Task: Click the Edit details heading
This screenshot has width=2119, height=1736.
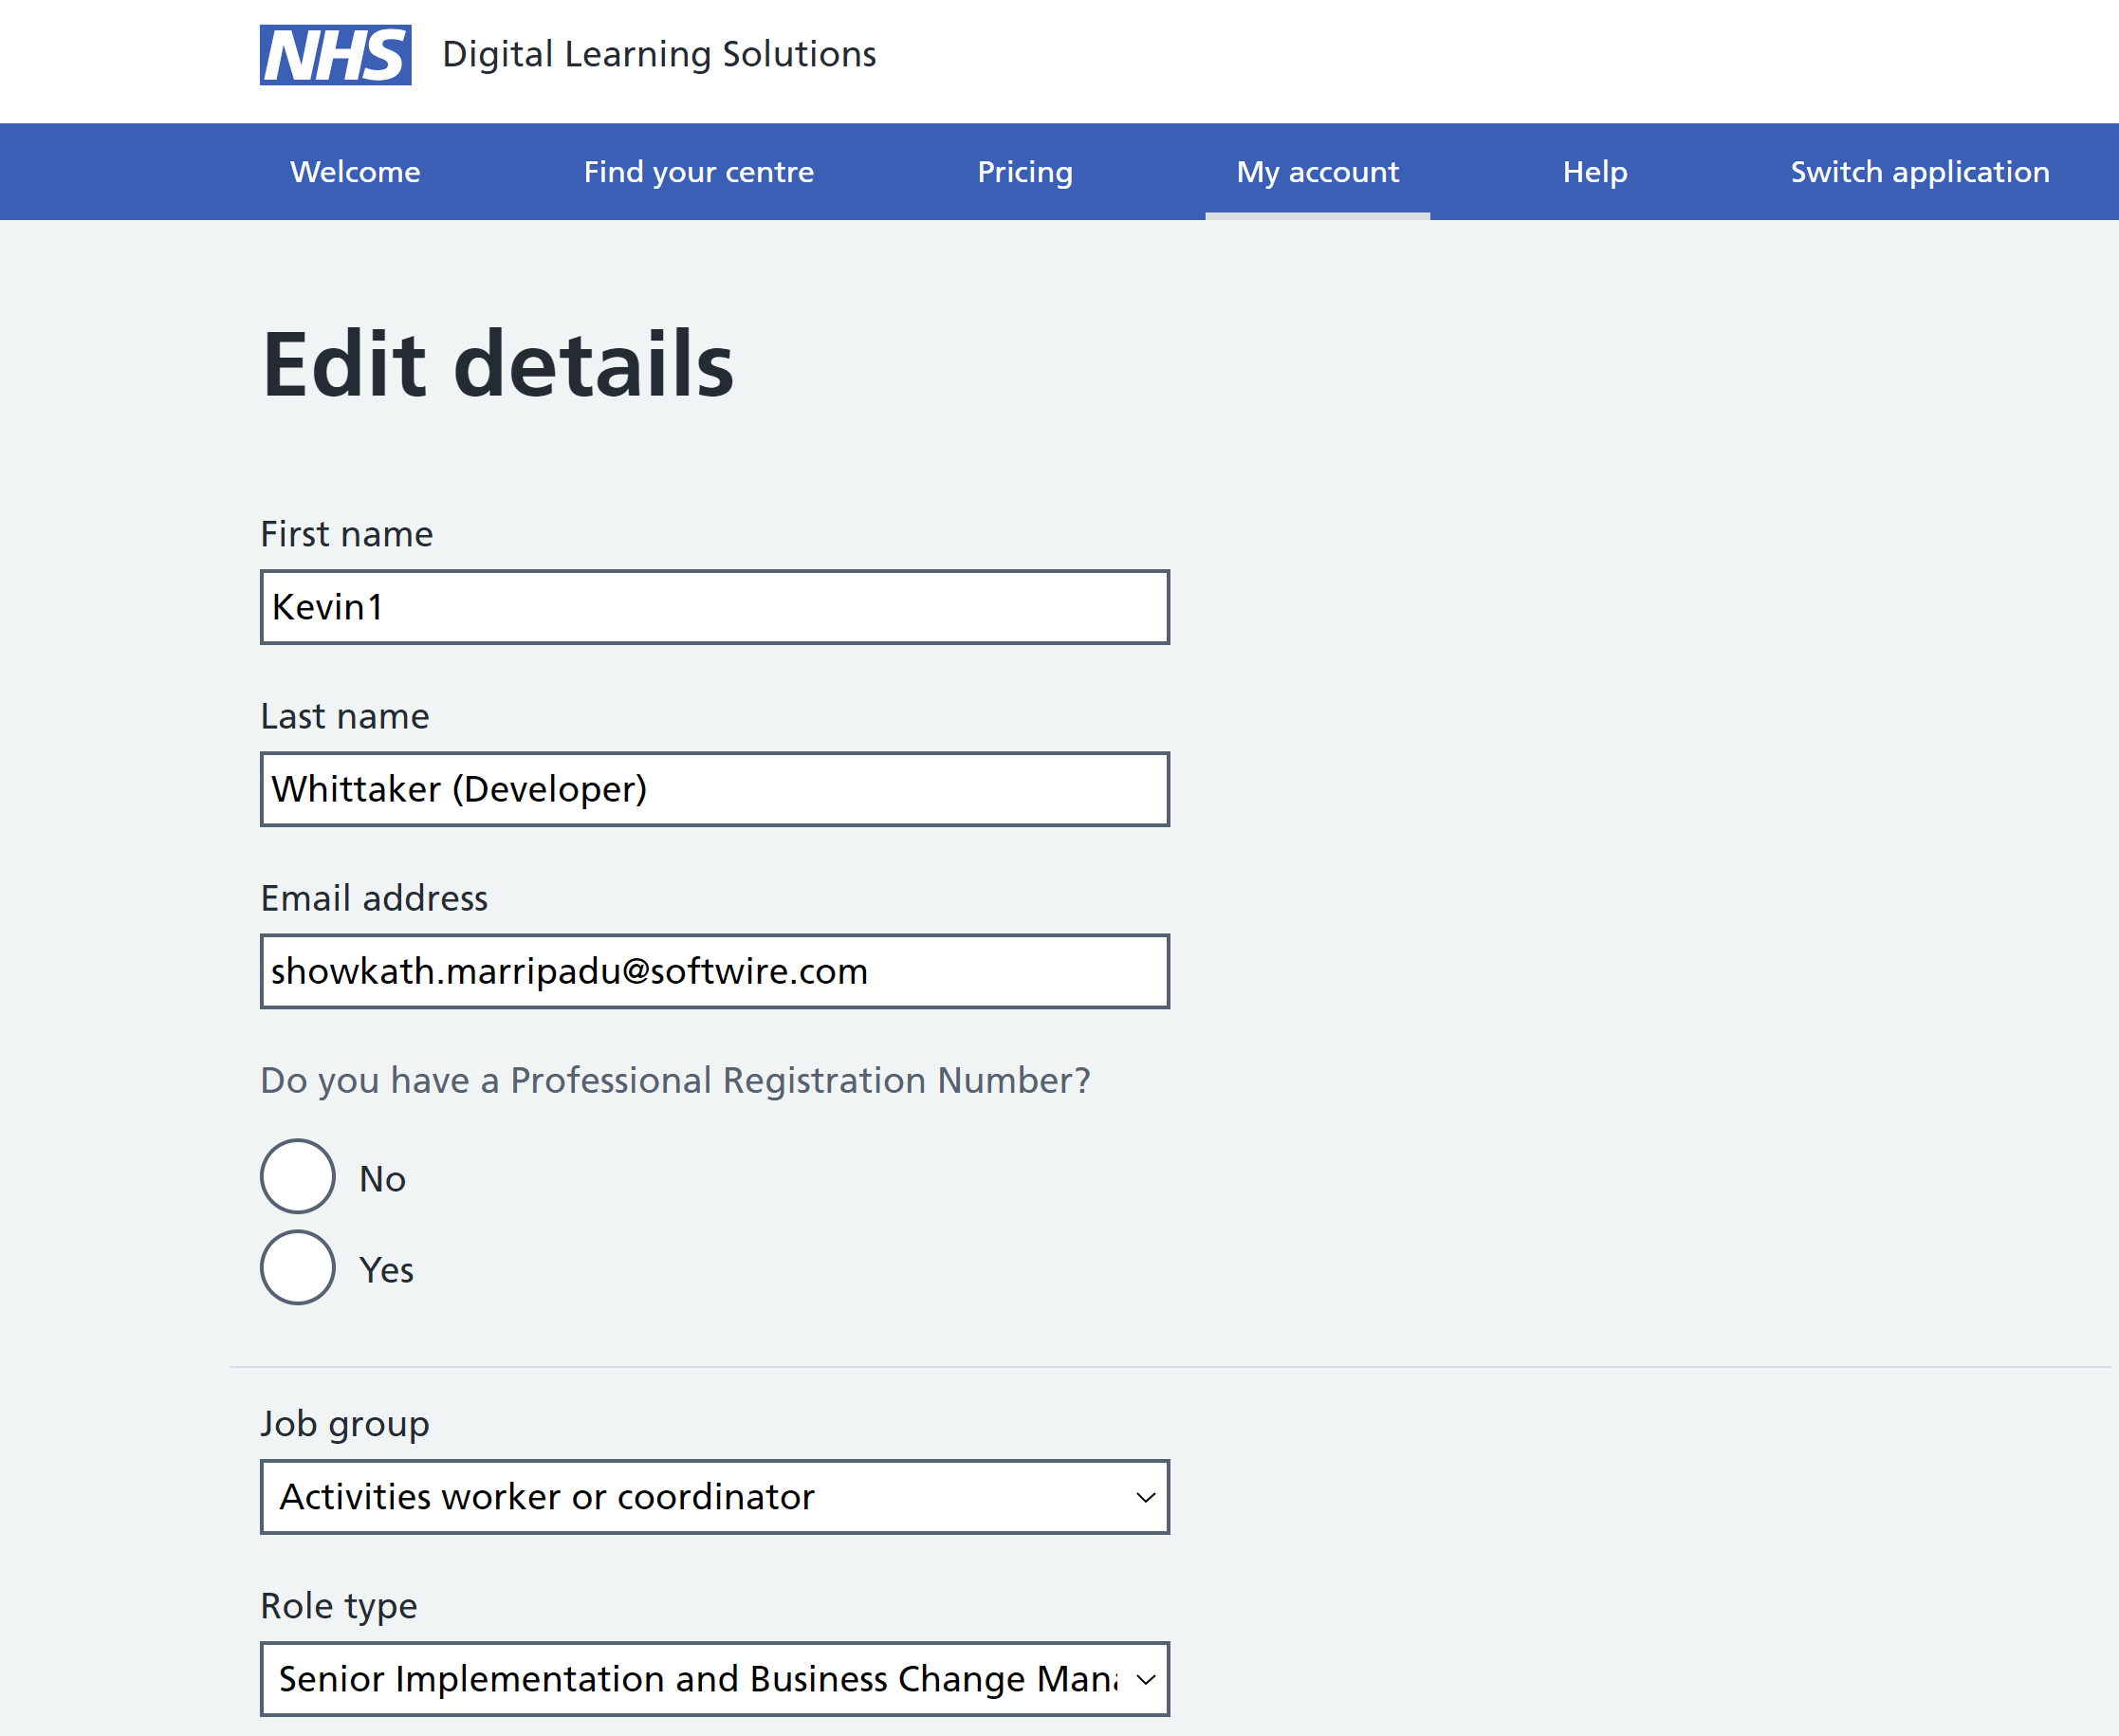Action: 497,365
